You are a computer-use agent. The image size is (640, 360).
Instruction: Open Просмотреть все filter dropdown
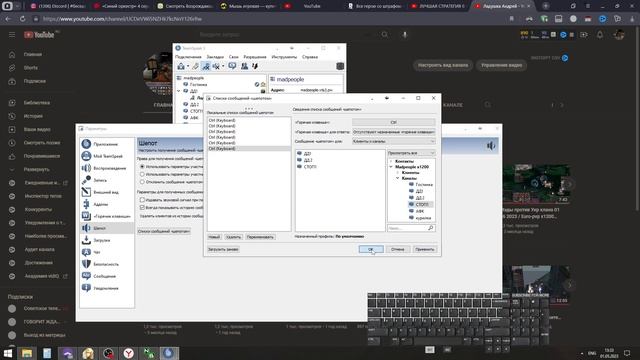tap(411, 153)
